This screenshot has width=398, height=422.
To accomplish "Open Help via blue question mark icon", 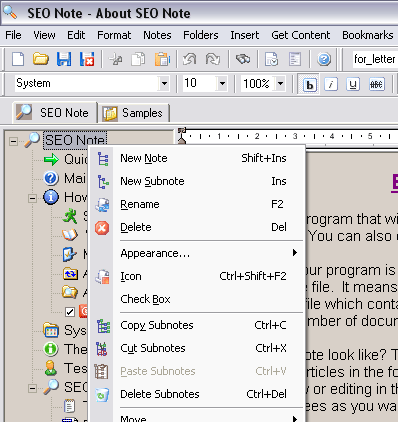I will (x=324, y=59).
